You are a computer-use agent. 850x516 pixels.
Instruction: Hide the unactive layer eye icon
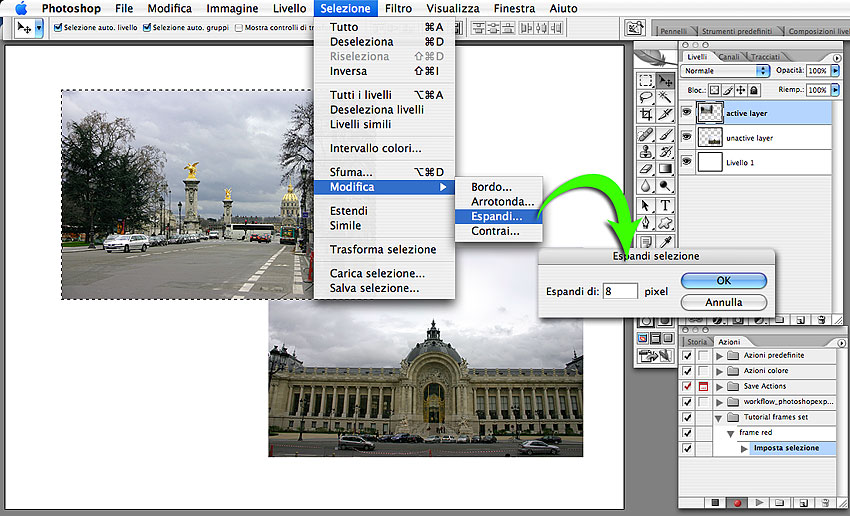coord(686,137)
